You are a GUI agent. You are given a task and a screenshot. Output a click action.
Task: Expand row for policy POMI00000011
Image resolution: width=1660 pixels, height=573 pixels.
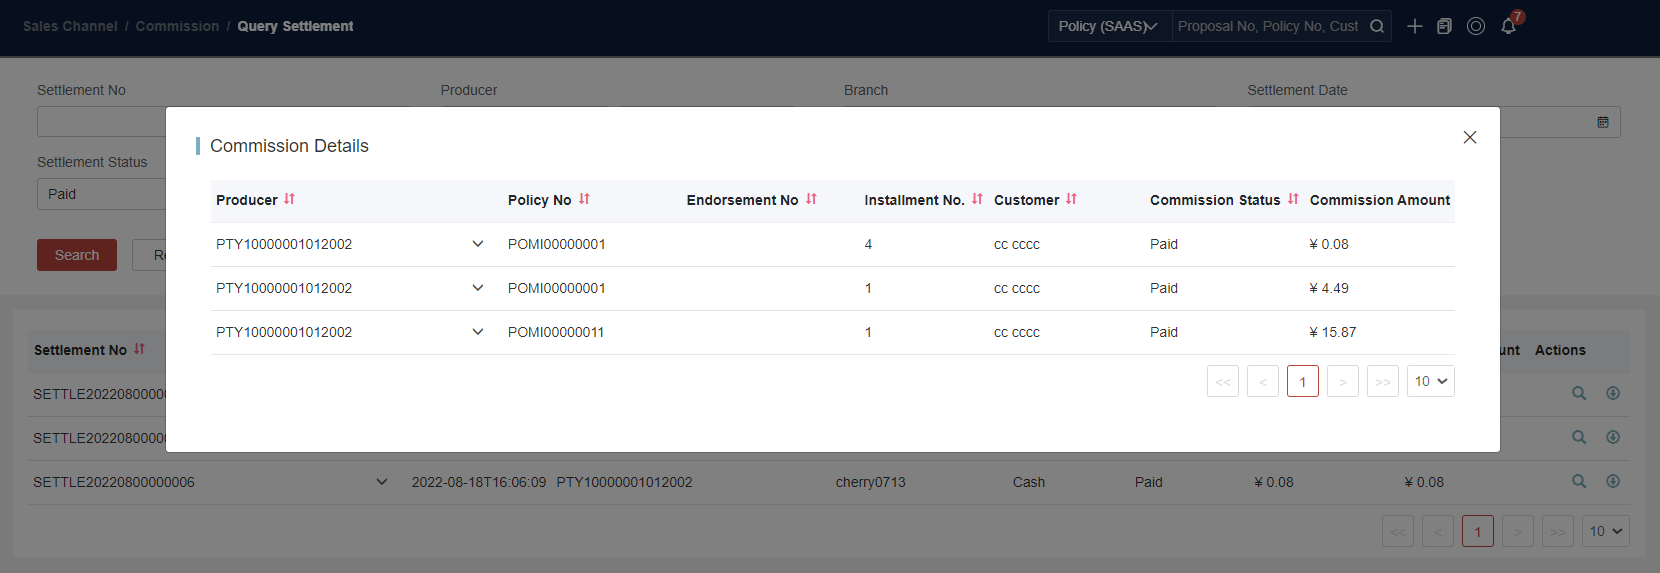pos(478,332)
